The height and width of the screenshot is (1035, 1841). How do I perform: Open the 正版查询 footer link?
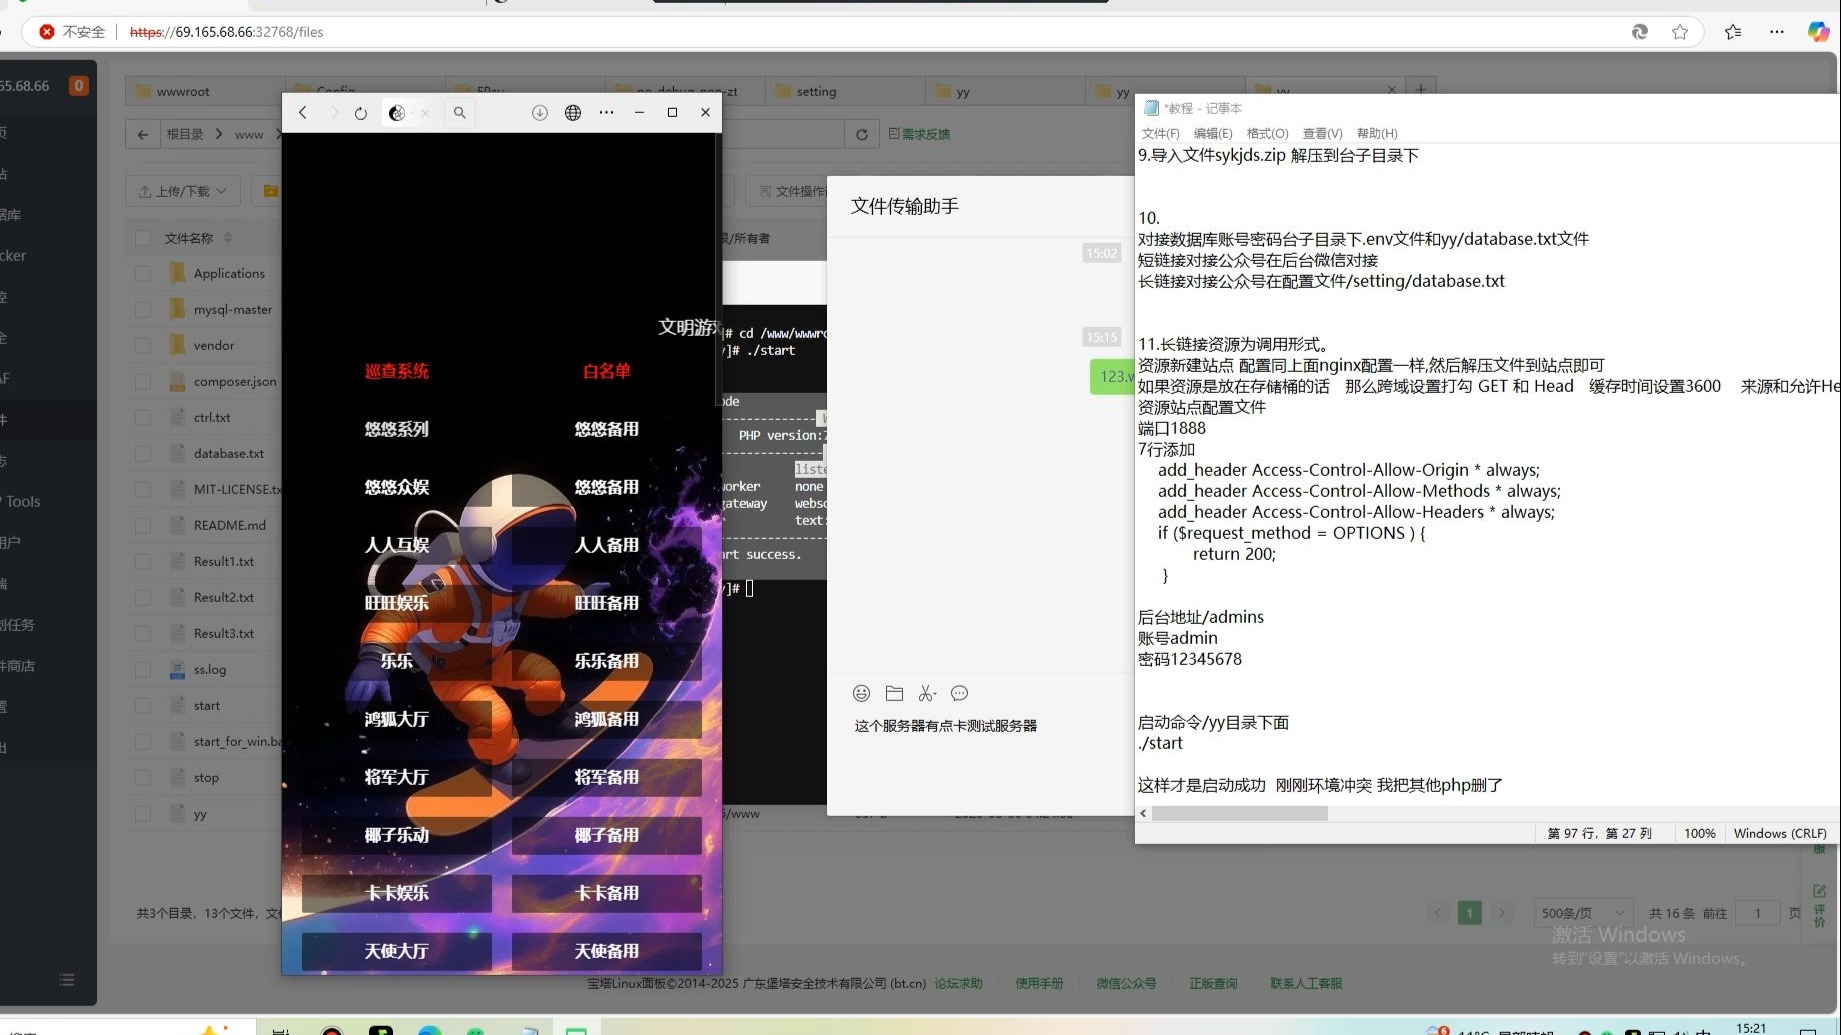coord(1213,983)
